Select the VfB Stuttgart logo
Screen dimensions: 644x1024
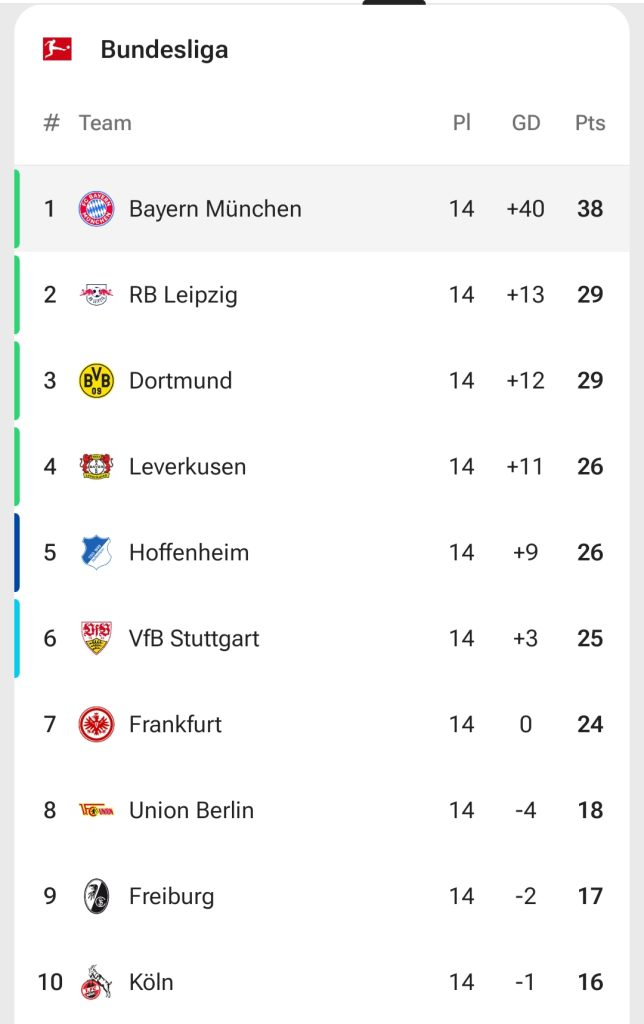(x=96, y=639)
